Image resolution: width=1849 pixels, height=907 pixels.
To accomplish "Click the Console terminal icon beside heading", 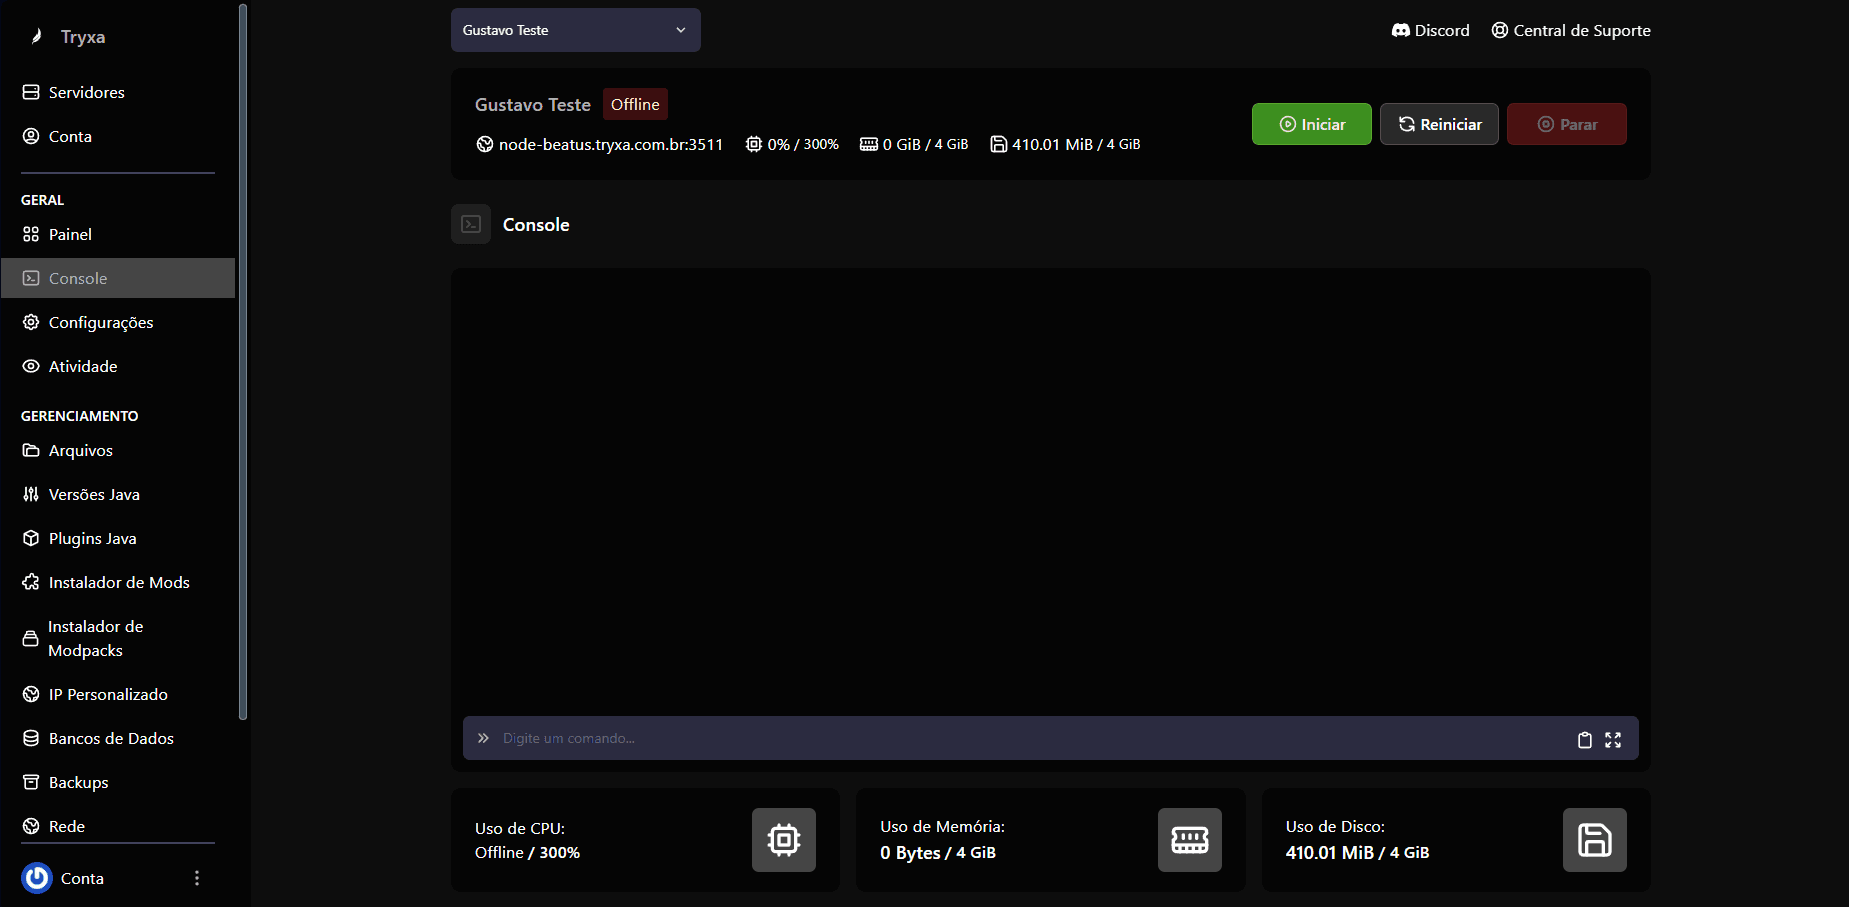I will pyautogui.click(x=471, y=225).
